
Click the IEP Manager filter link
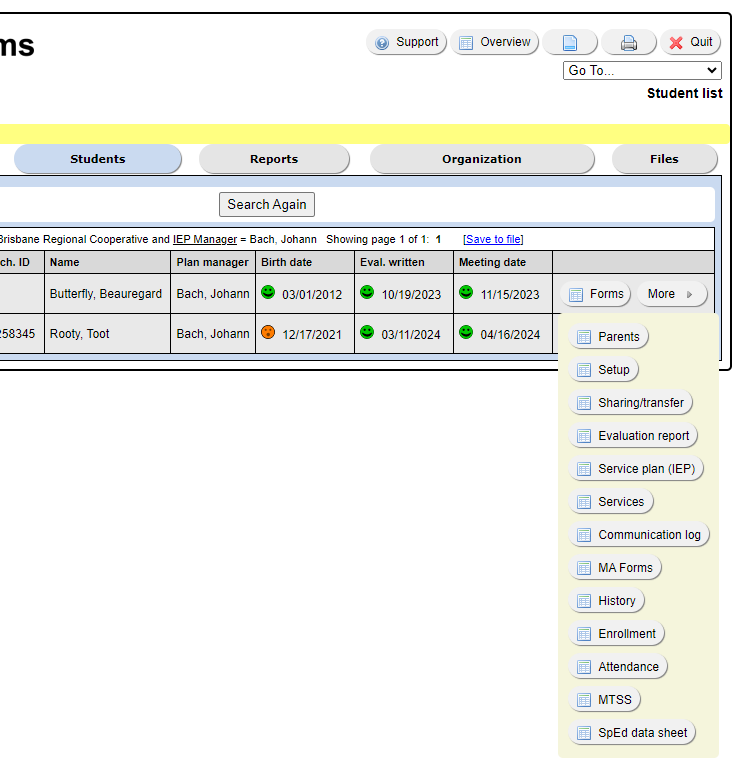click(205, 239)
